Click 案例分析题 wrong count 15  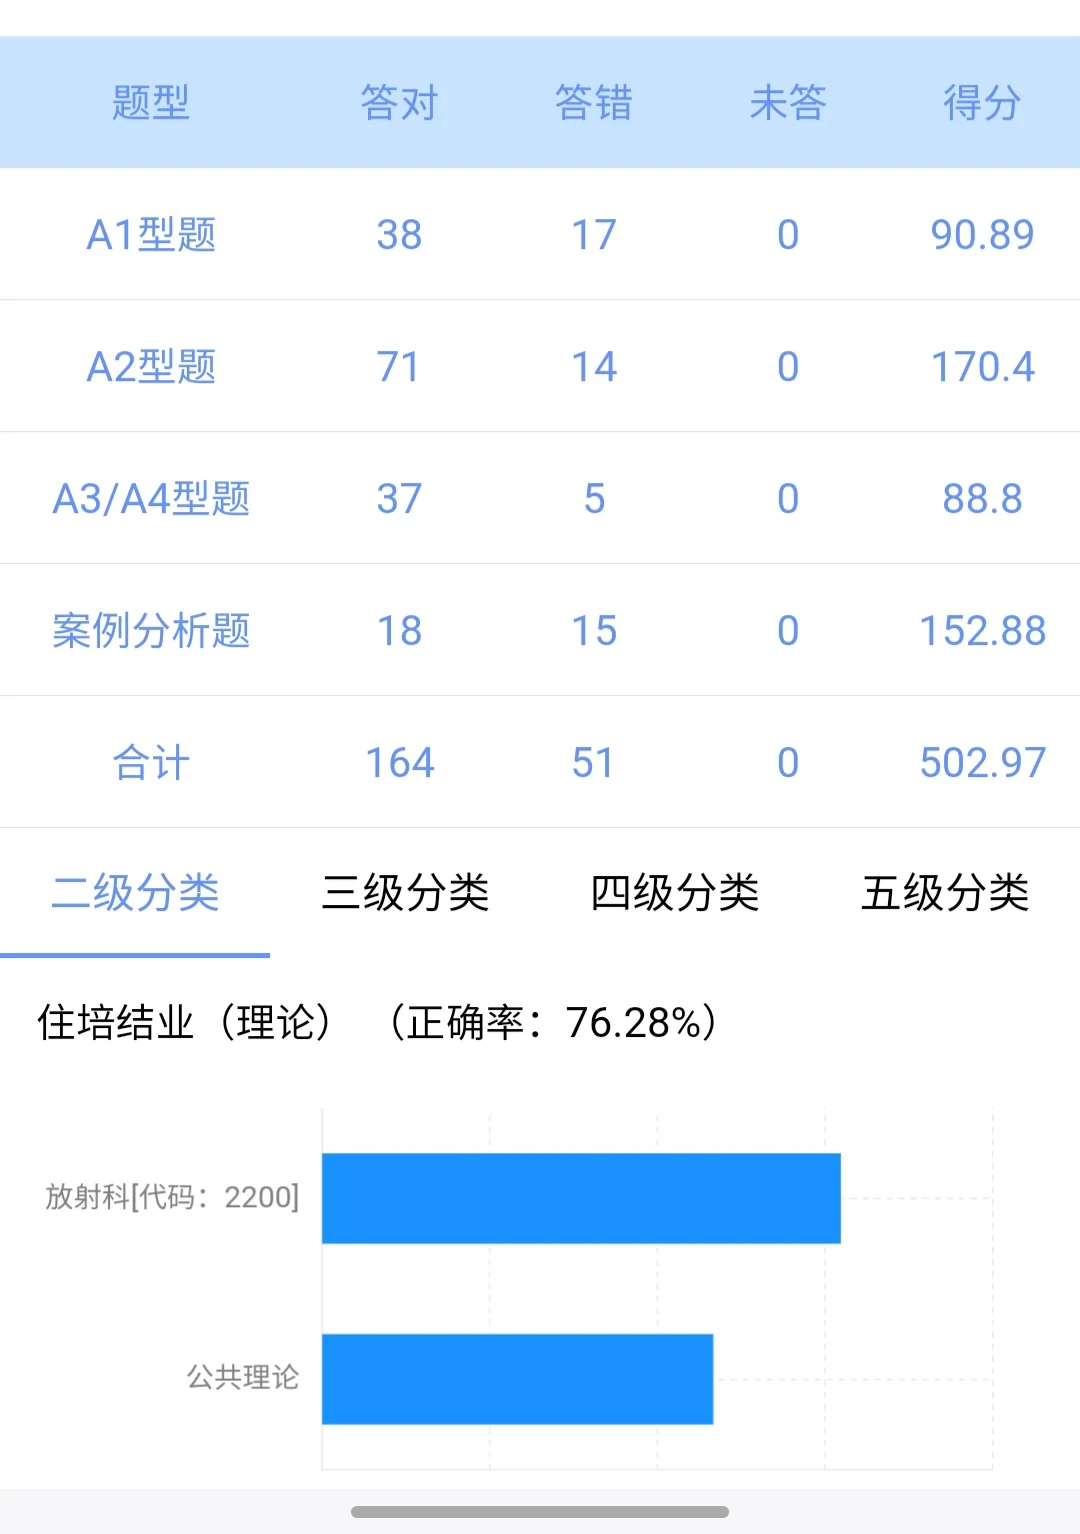(594, 630)
